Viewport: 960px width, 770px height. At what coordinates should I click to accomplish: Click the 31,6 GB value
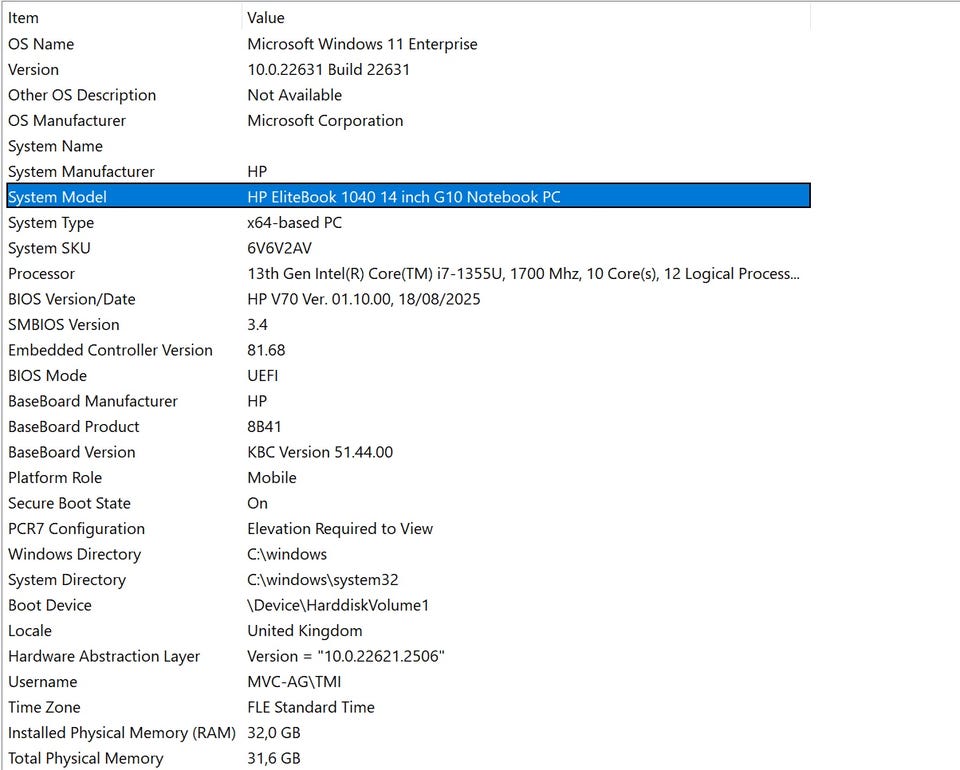click(x=274, y=758)
